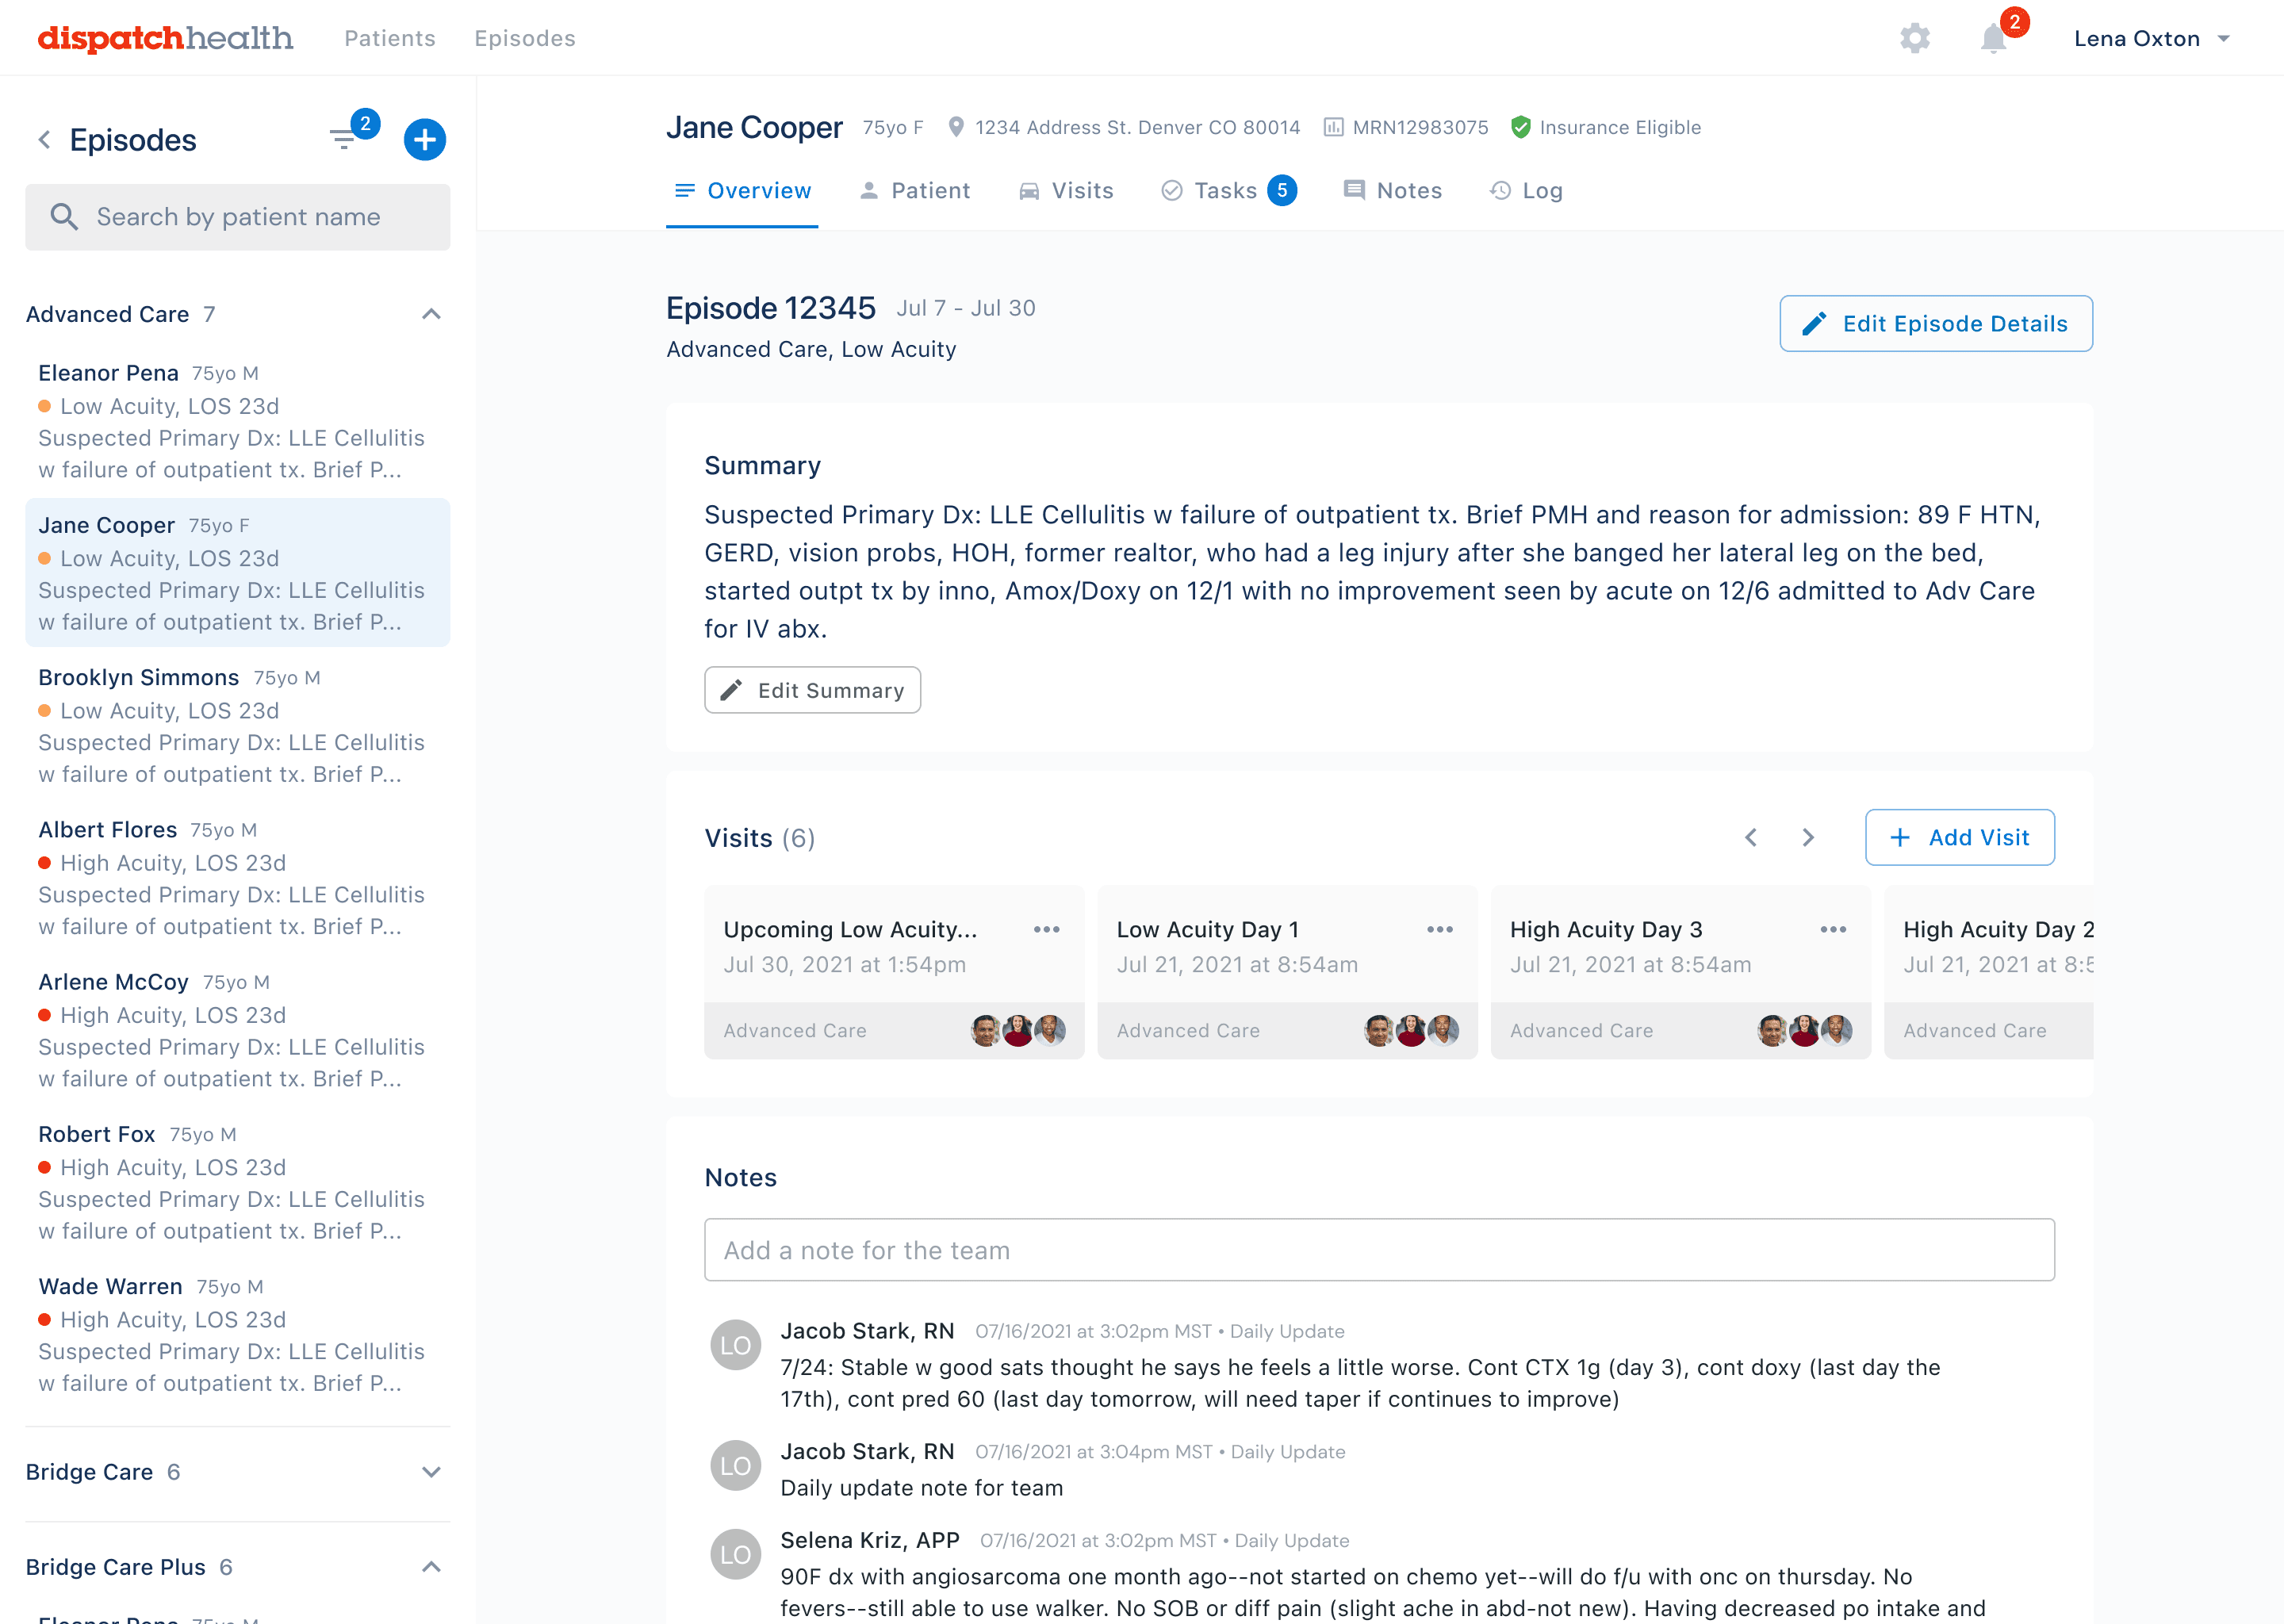Screen dimensions: 2284x1624
Task: Focus the Add a note for the team field
Action: (1379, 1250)
